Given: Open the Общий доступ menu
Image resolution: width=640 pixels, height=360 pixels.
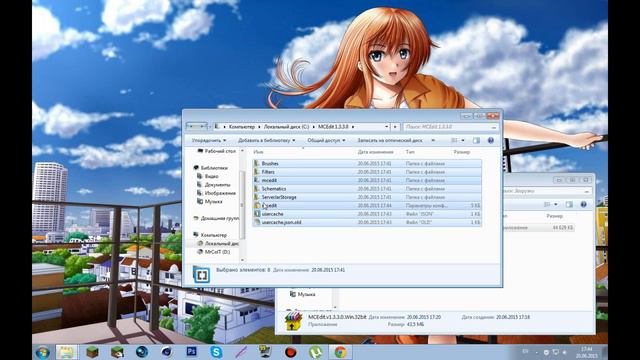Looking at the screenshot, I should point(326,140).
